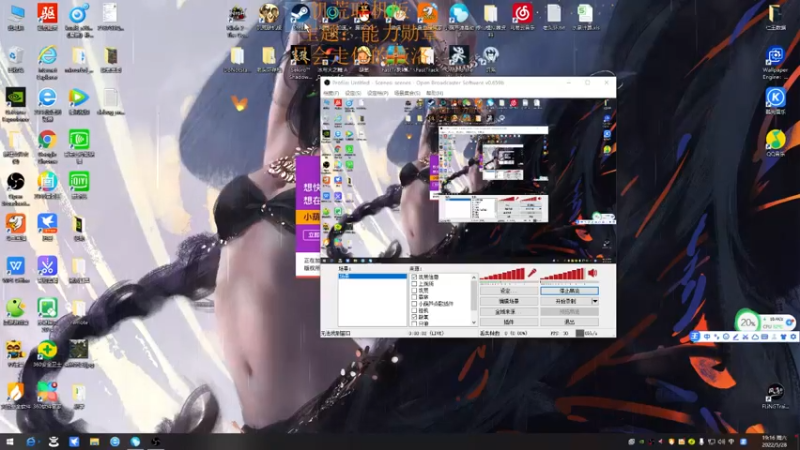Viewport: 800px width, 450px height.
Task: Open the Recycle Bin icon
Action: (x=16, y=57)
